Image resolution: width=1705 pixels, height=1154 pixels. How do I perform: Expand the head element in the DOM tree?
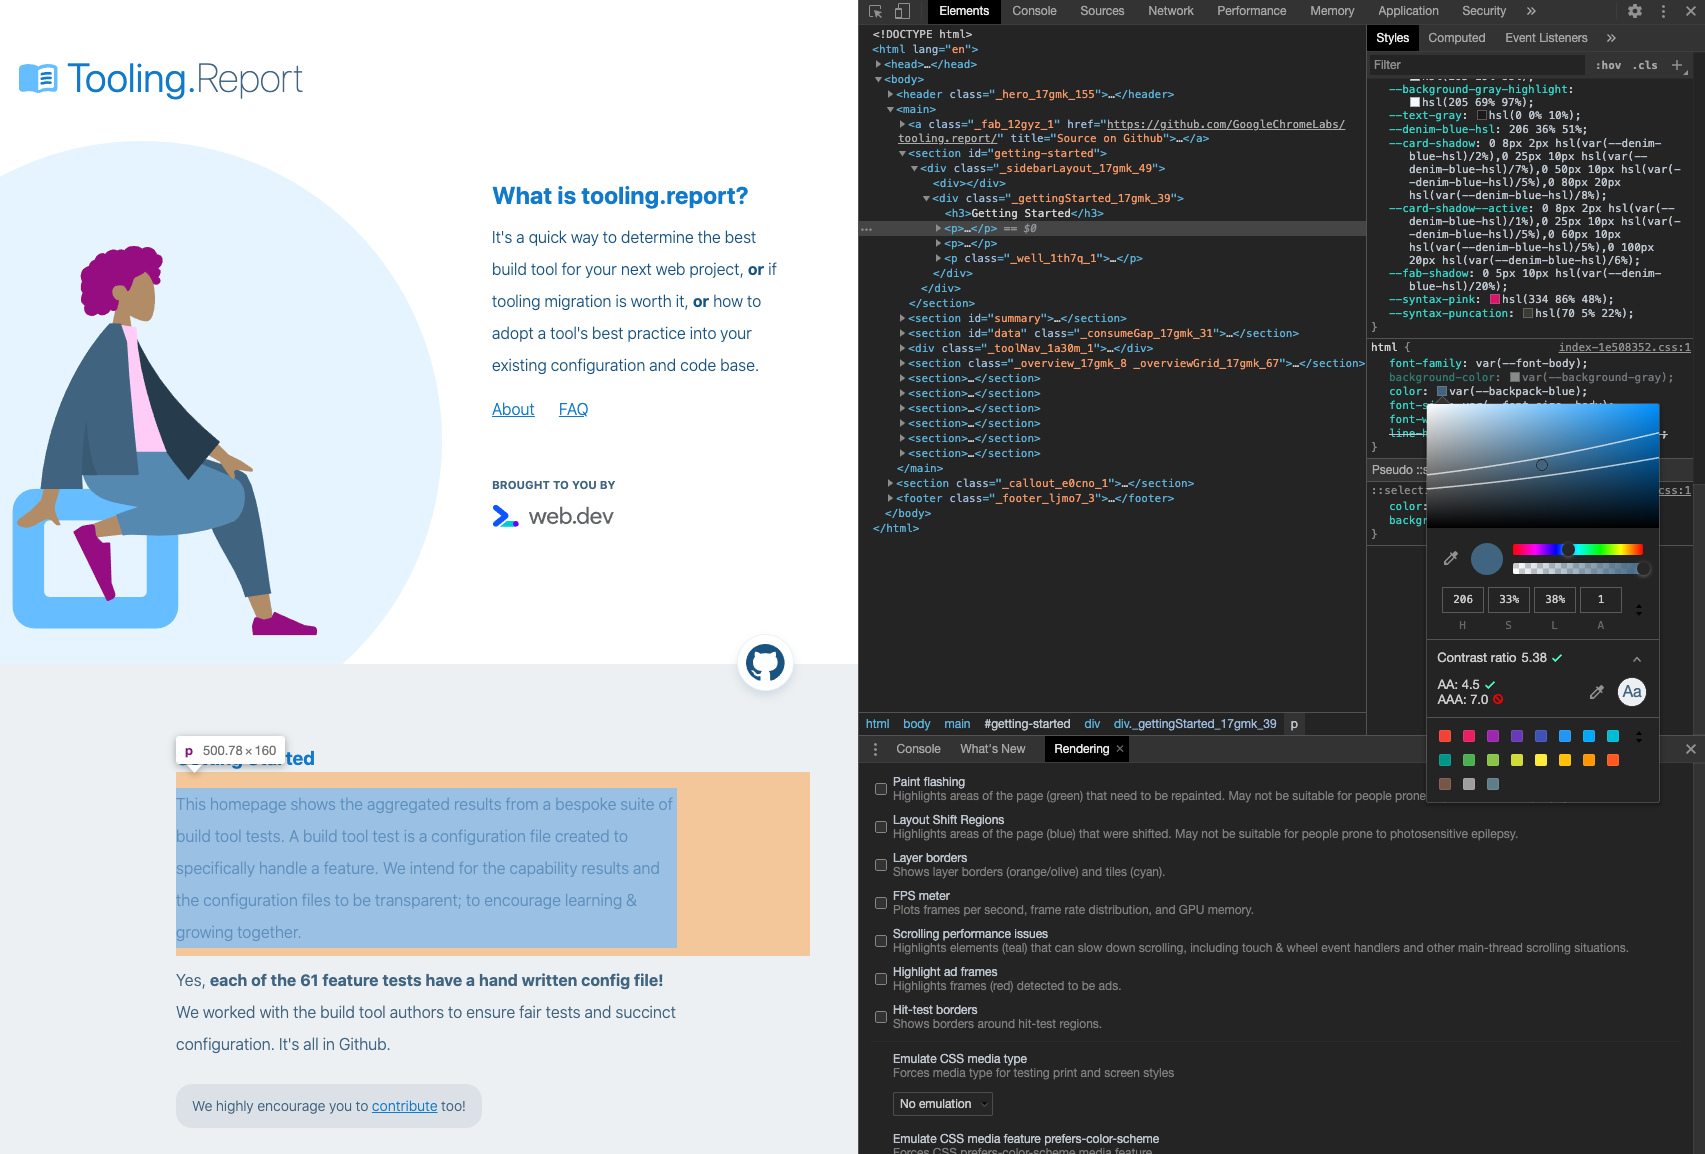click(878, 63)
